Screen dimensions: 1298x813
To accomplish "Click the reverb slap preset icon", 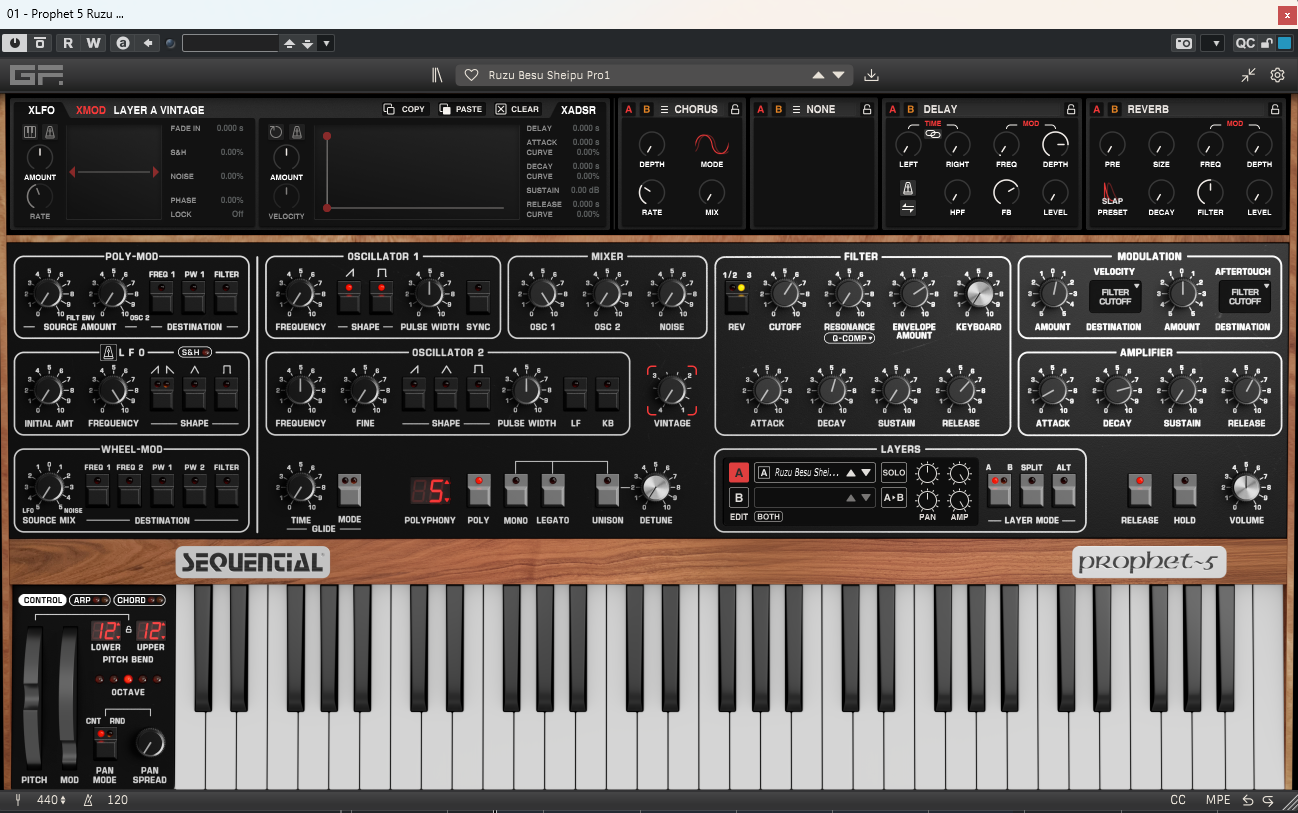I will 1111,192.
